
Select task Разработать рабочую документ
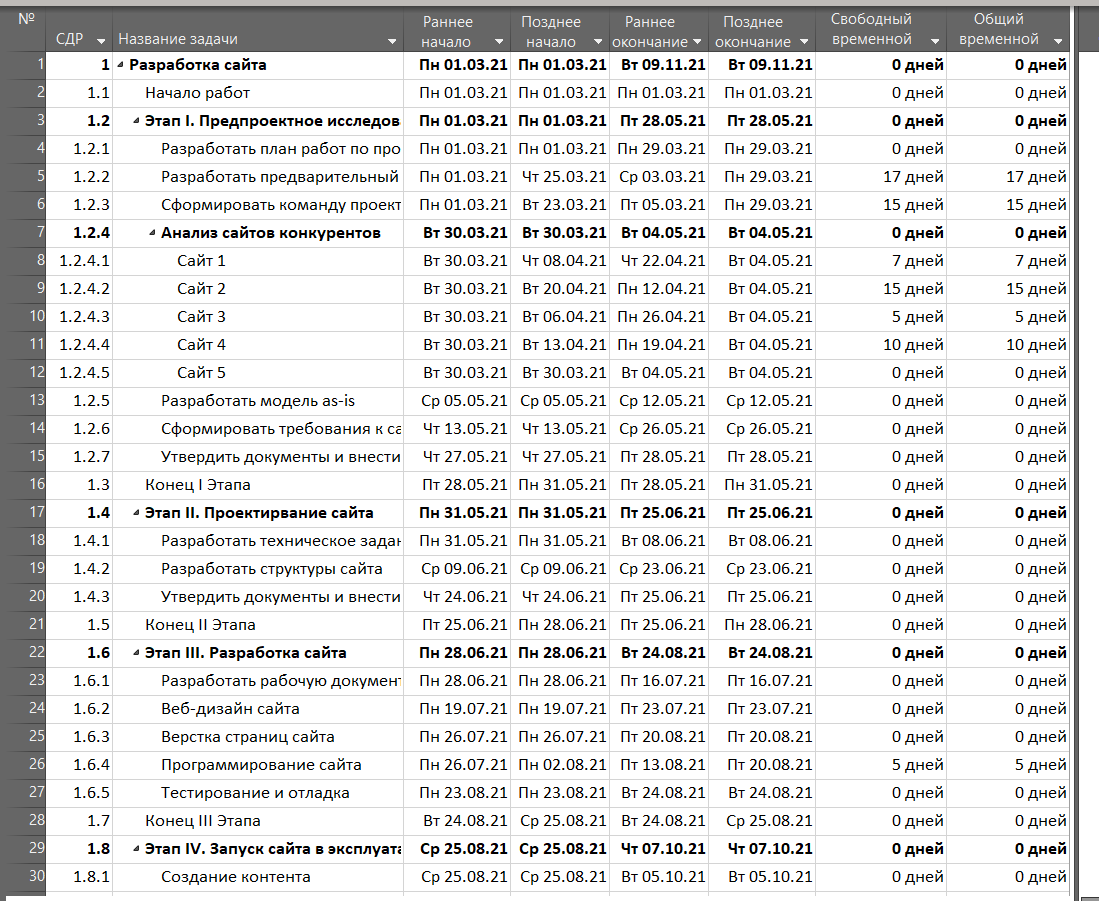point(280,681)
